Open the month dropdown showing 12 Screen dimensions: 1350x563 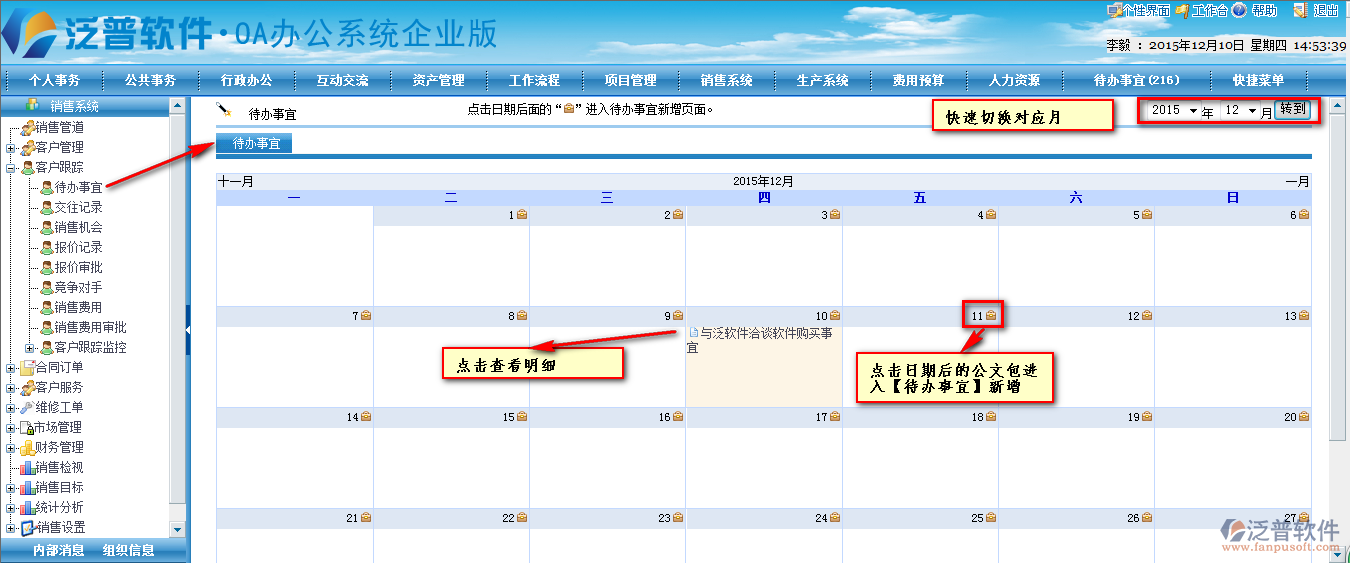tap(1240, 110)
